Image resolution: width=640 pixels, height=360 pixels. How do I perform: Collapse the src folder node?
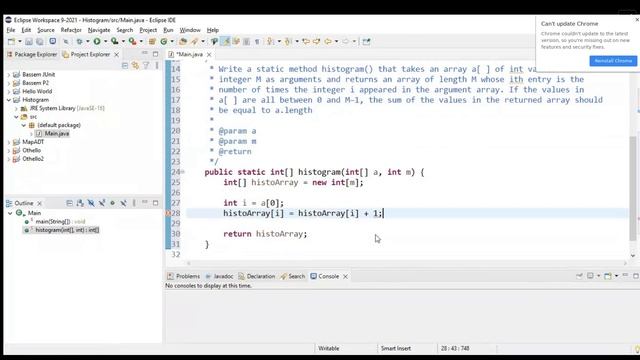click(16, 117)
